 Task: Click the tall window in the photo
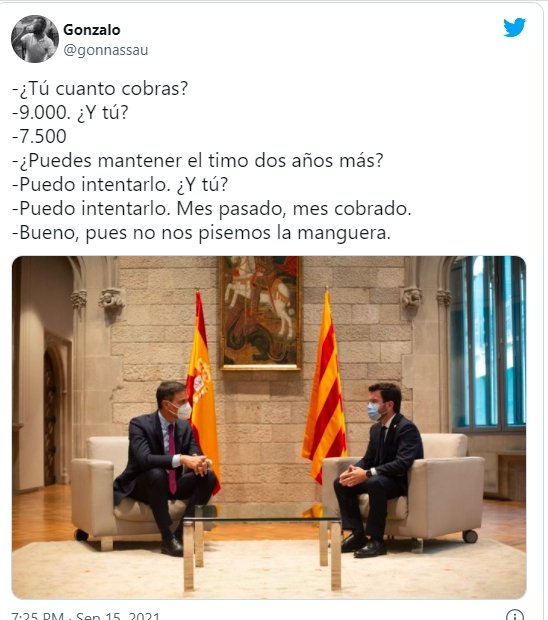pyautogui.click(x=488, y=343)
